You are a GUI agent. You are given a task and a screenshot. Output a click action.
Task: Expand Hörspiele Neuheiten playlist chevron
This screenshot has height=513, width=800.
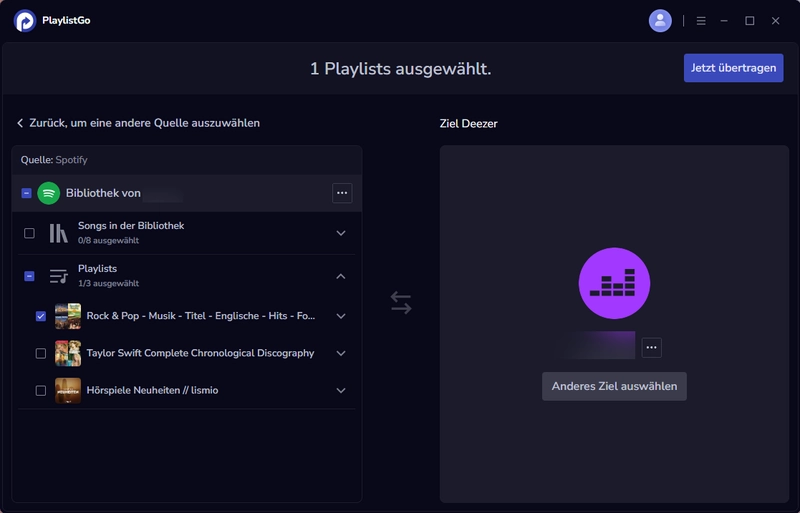(341, 390)
